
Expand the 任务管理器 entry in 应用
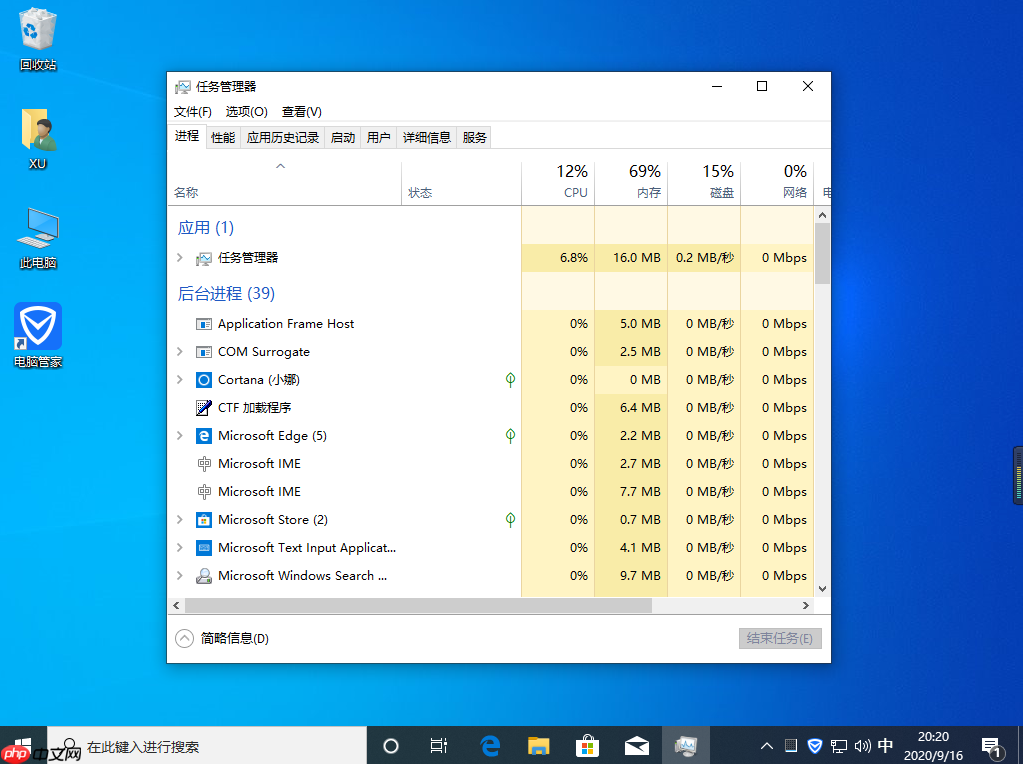tap(180, 257)
